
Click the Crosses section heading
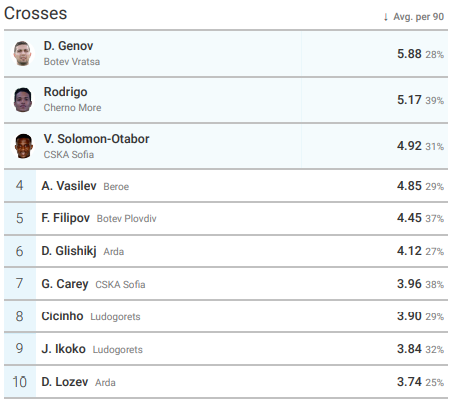pyautogui.click(x=36, y=14)
